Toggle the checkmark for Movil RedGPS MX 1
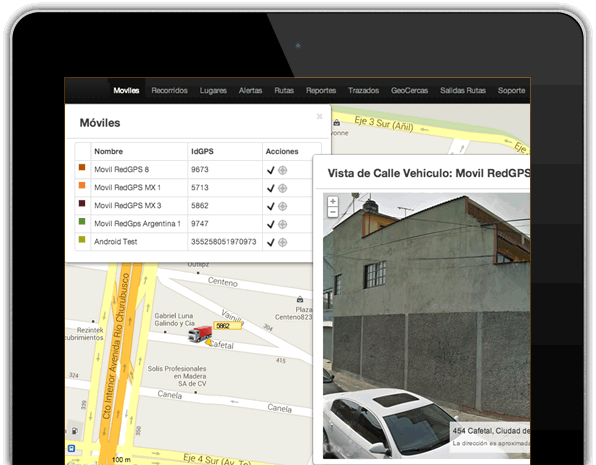 [271, 188]
